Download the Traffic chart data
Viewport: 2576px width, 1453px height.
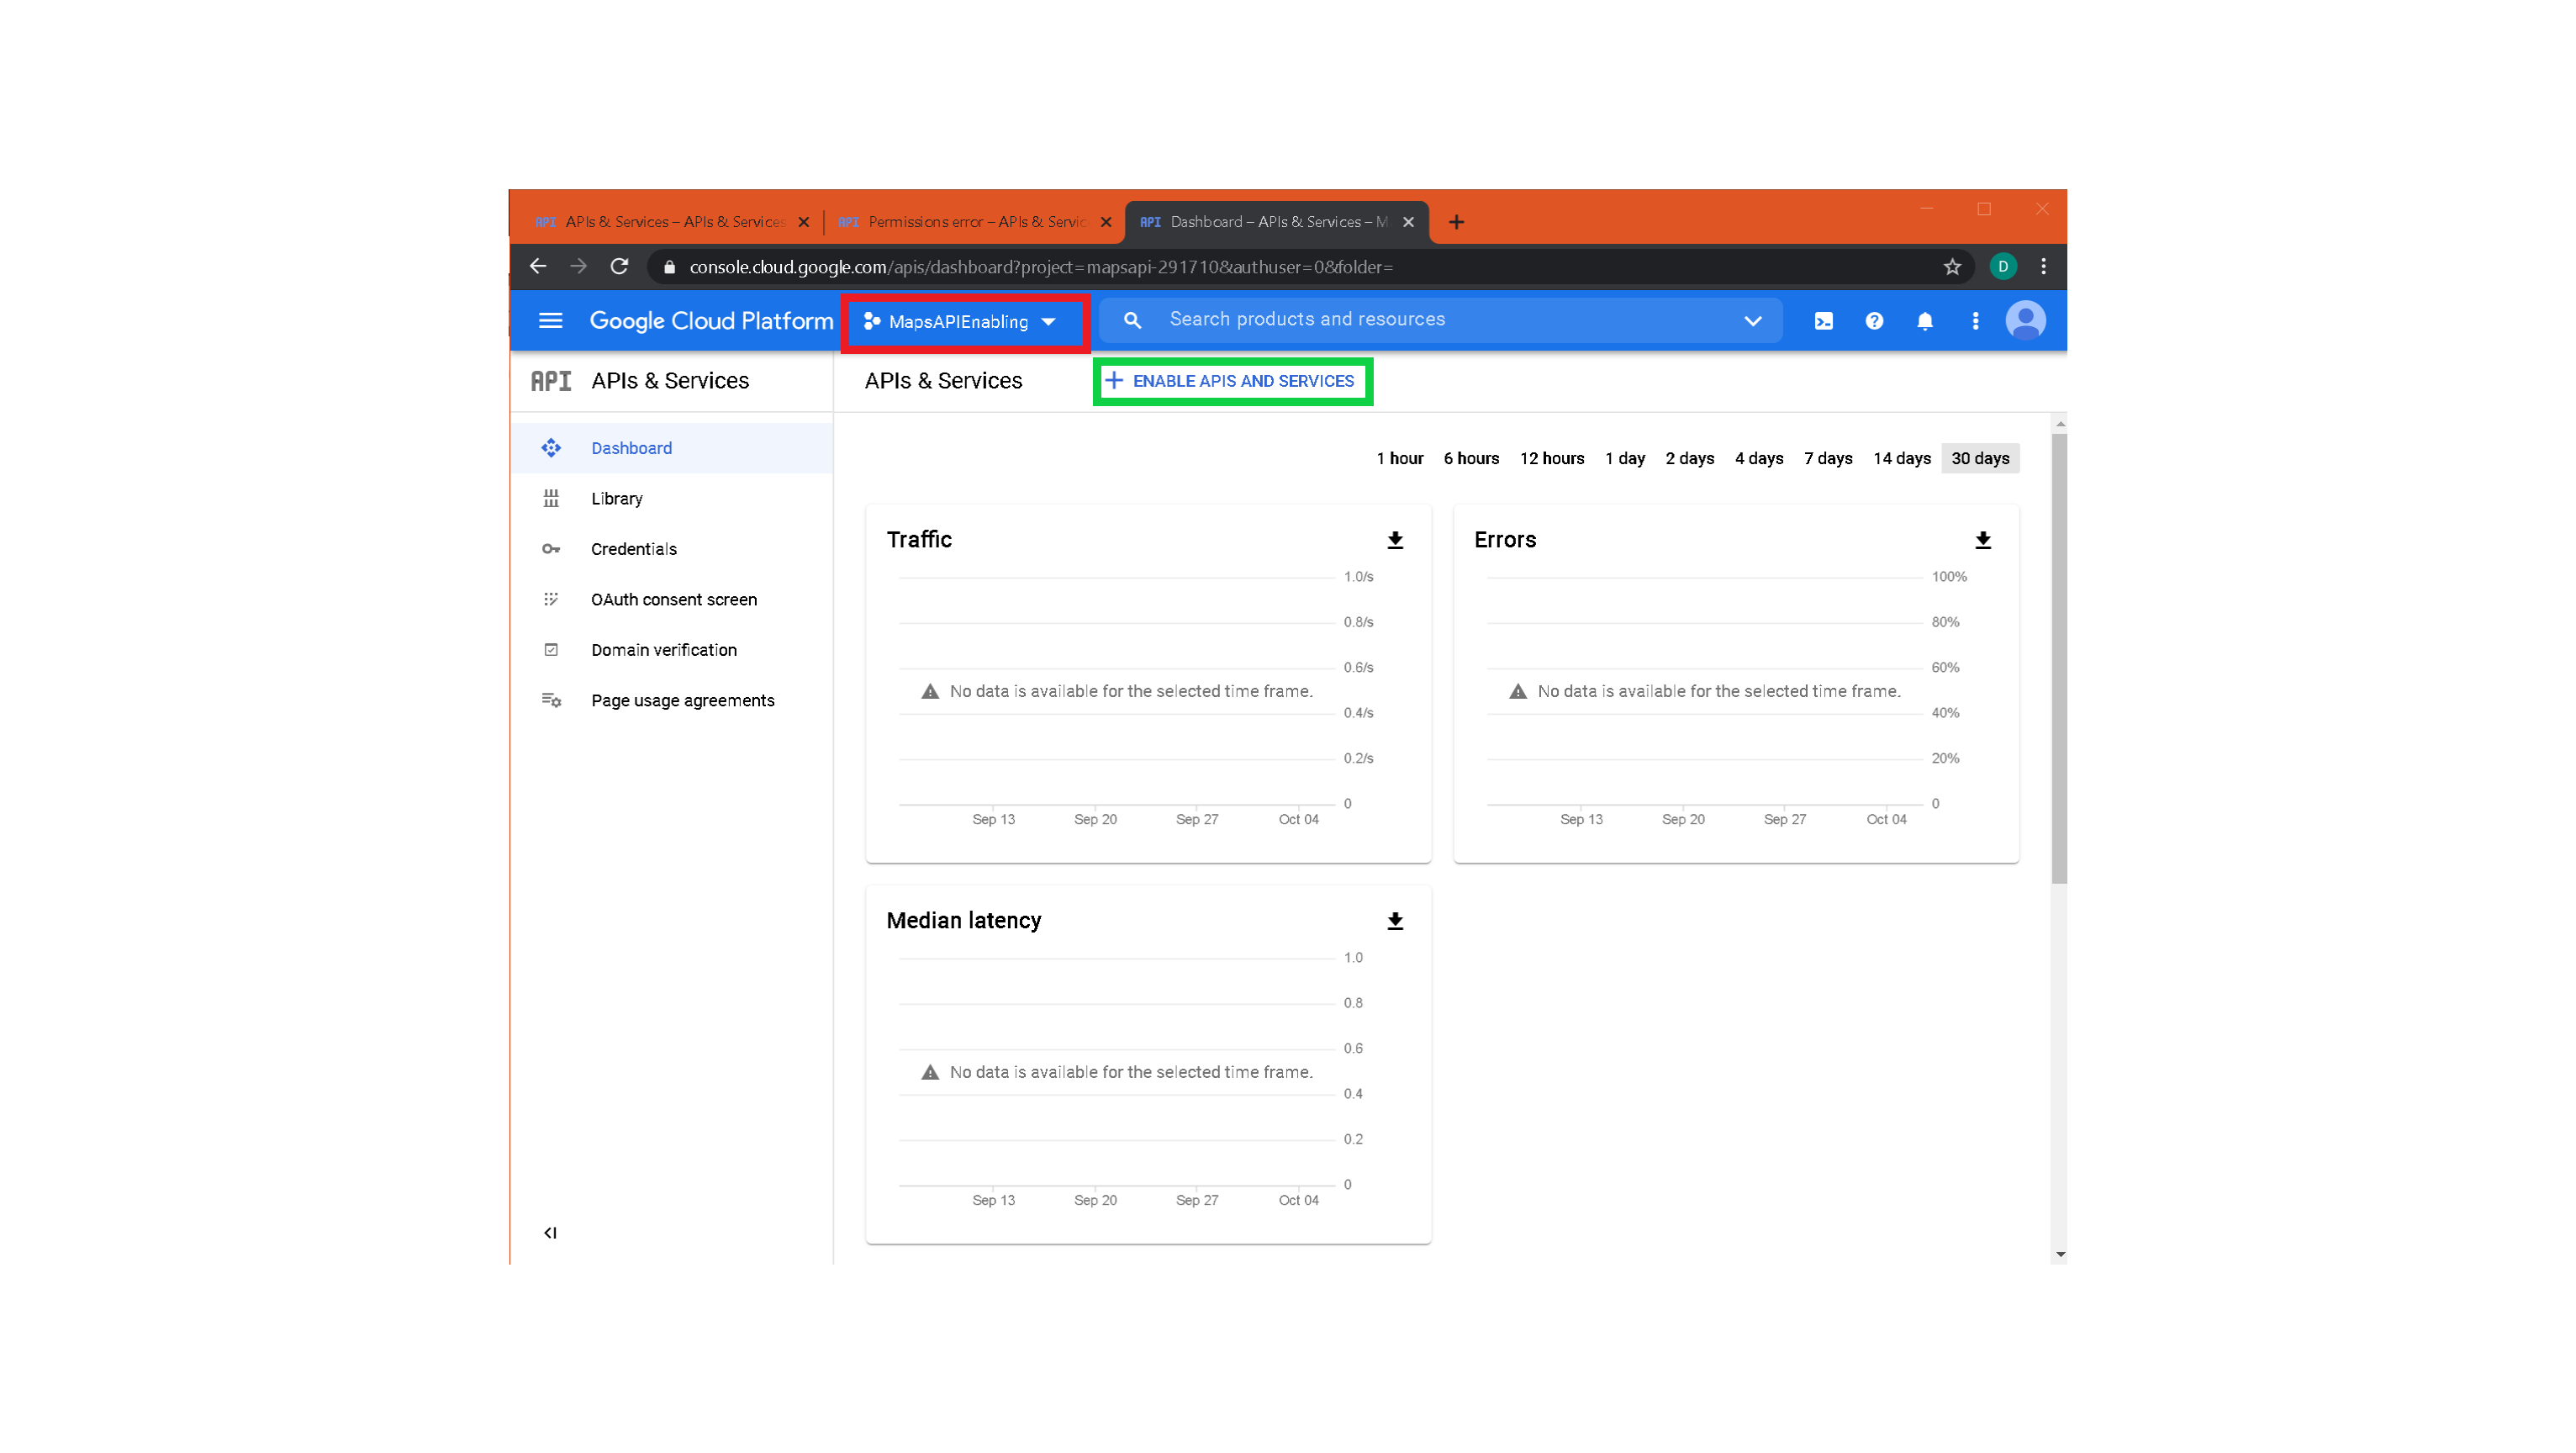tap(1395, 541)
